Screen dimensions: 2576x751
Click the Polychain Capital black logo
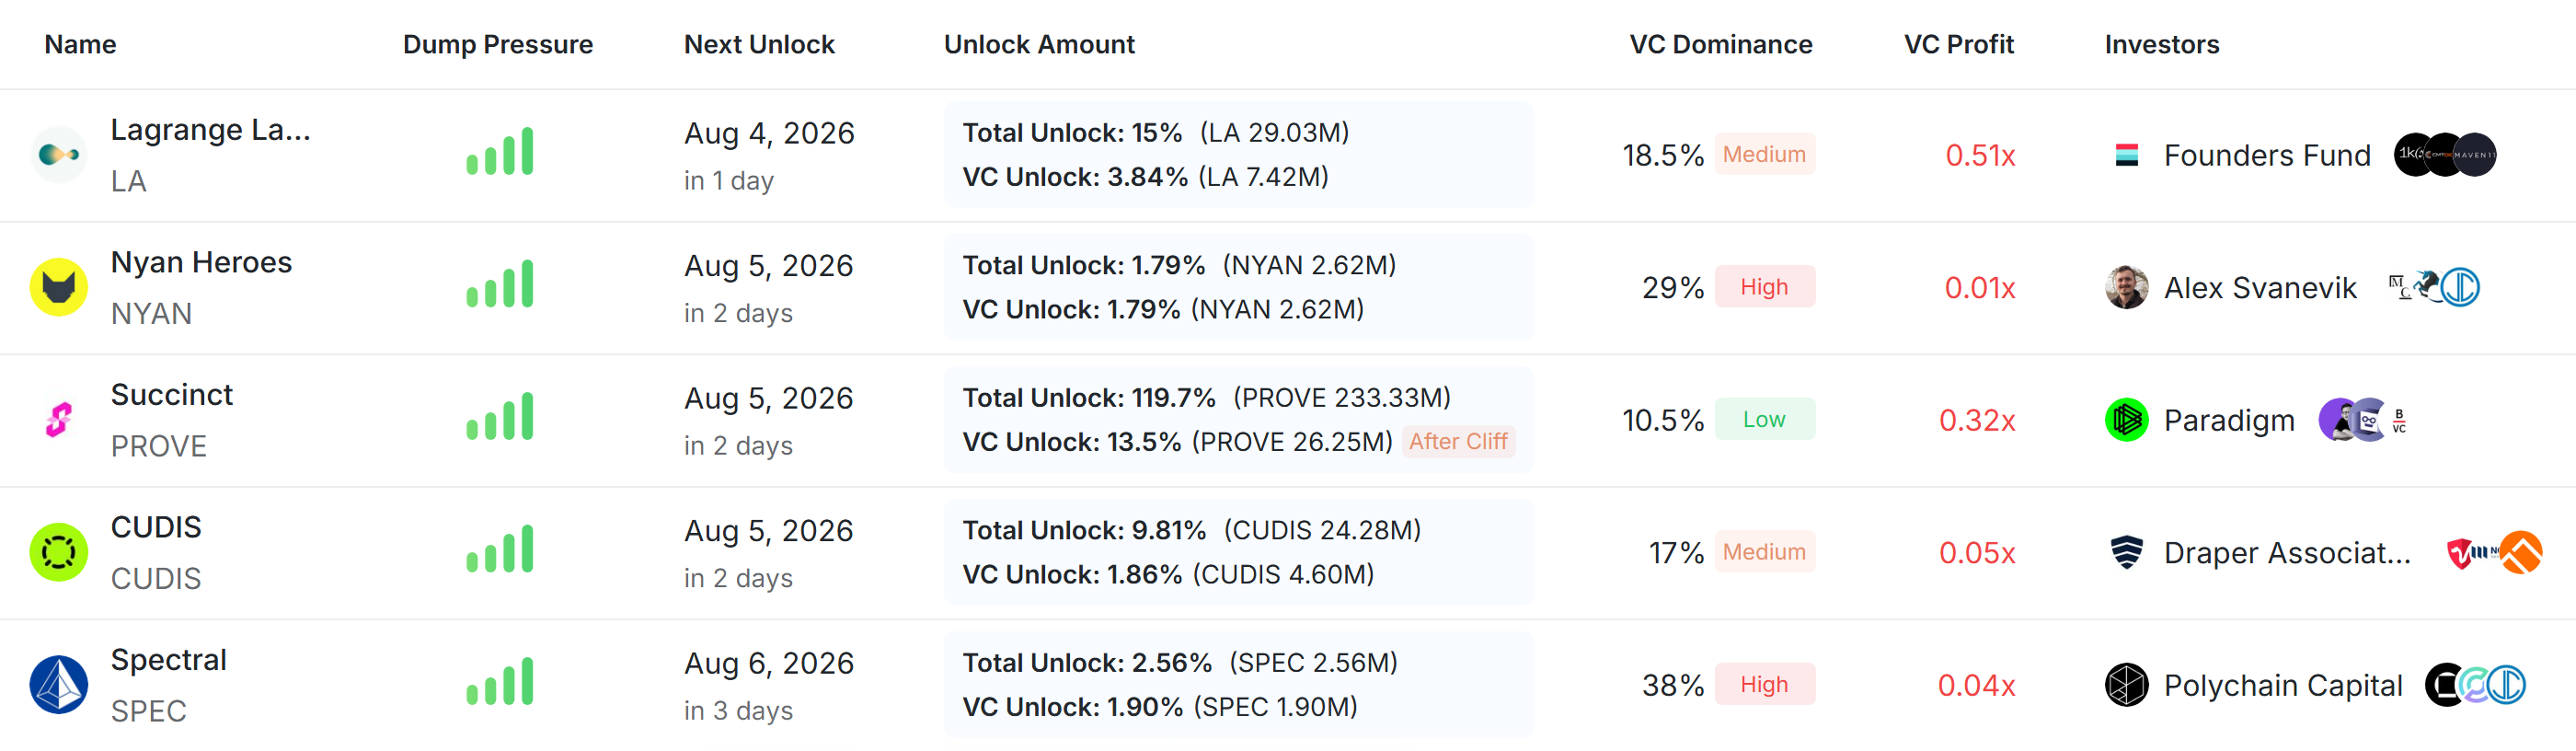[x=2127, y=685]
